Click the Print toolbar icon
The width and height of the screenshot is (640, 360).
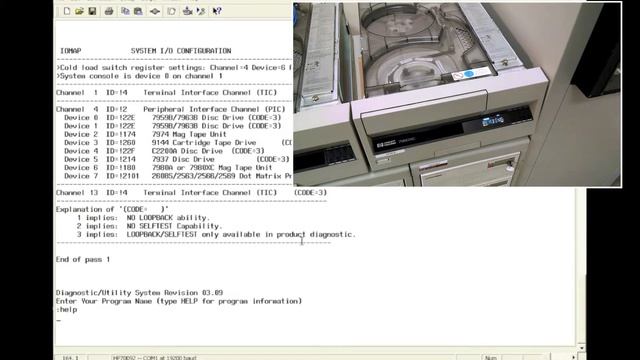(109, 11)
